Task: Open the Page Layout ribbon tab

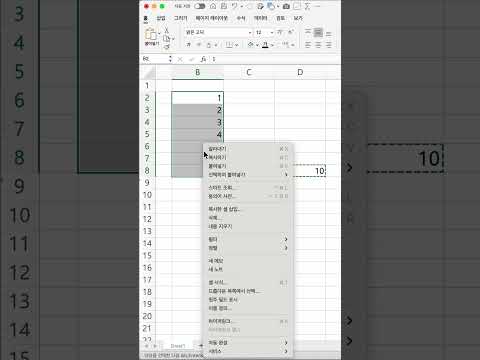Action: coord(211,18)
